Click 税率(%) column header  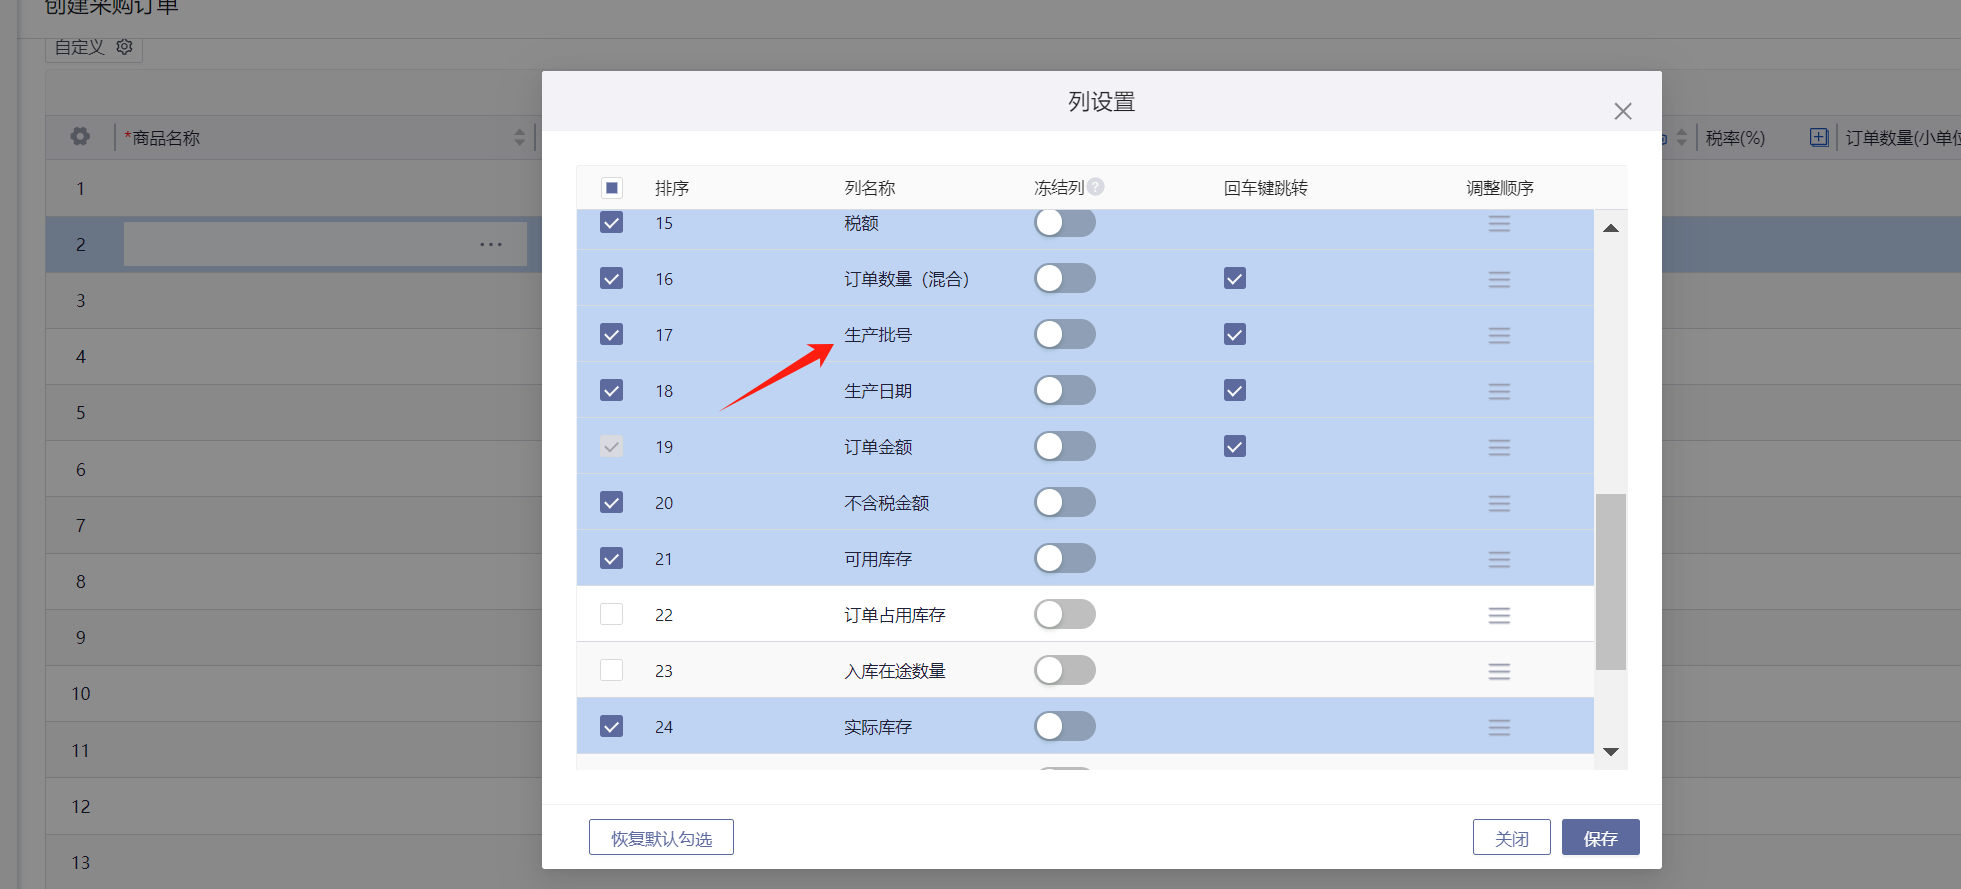(x=1735, y=138)
